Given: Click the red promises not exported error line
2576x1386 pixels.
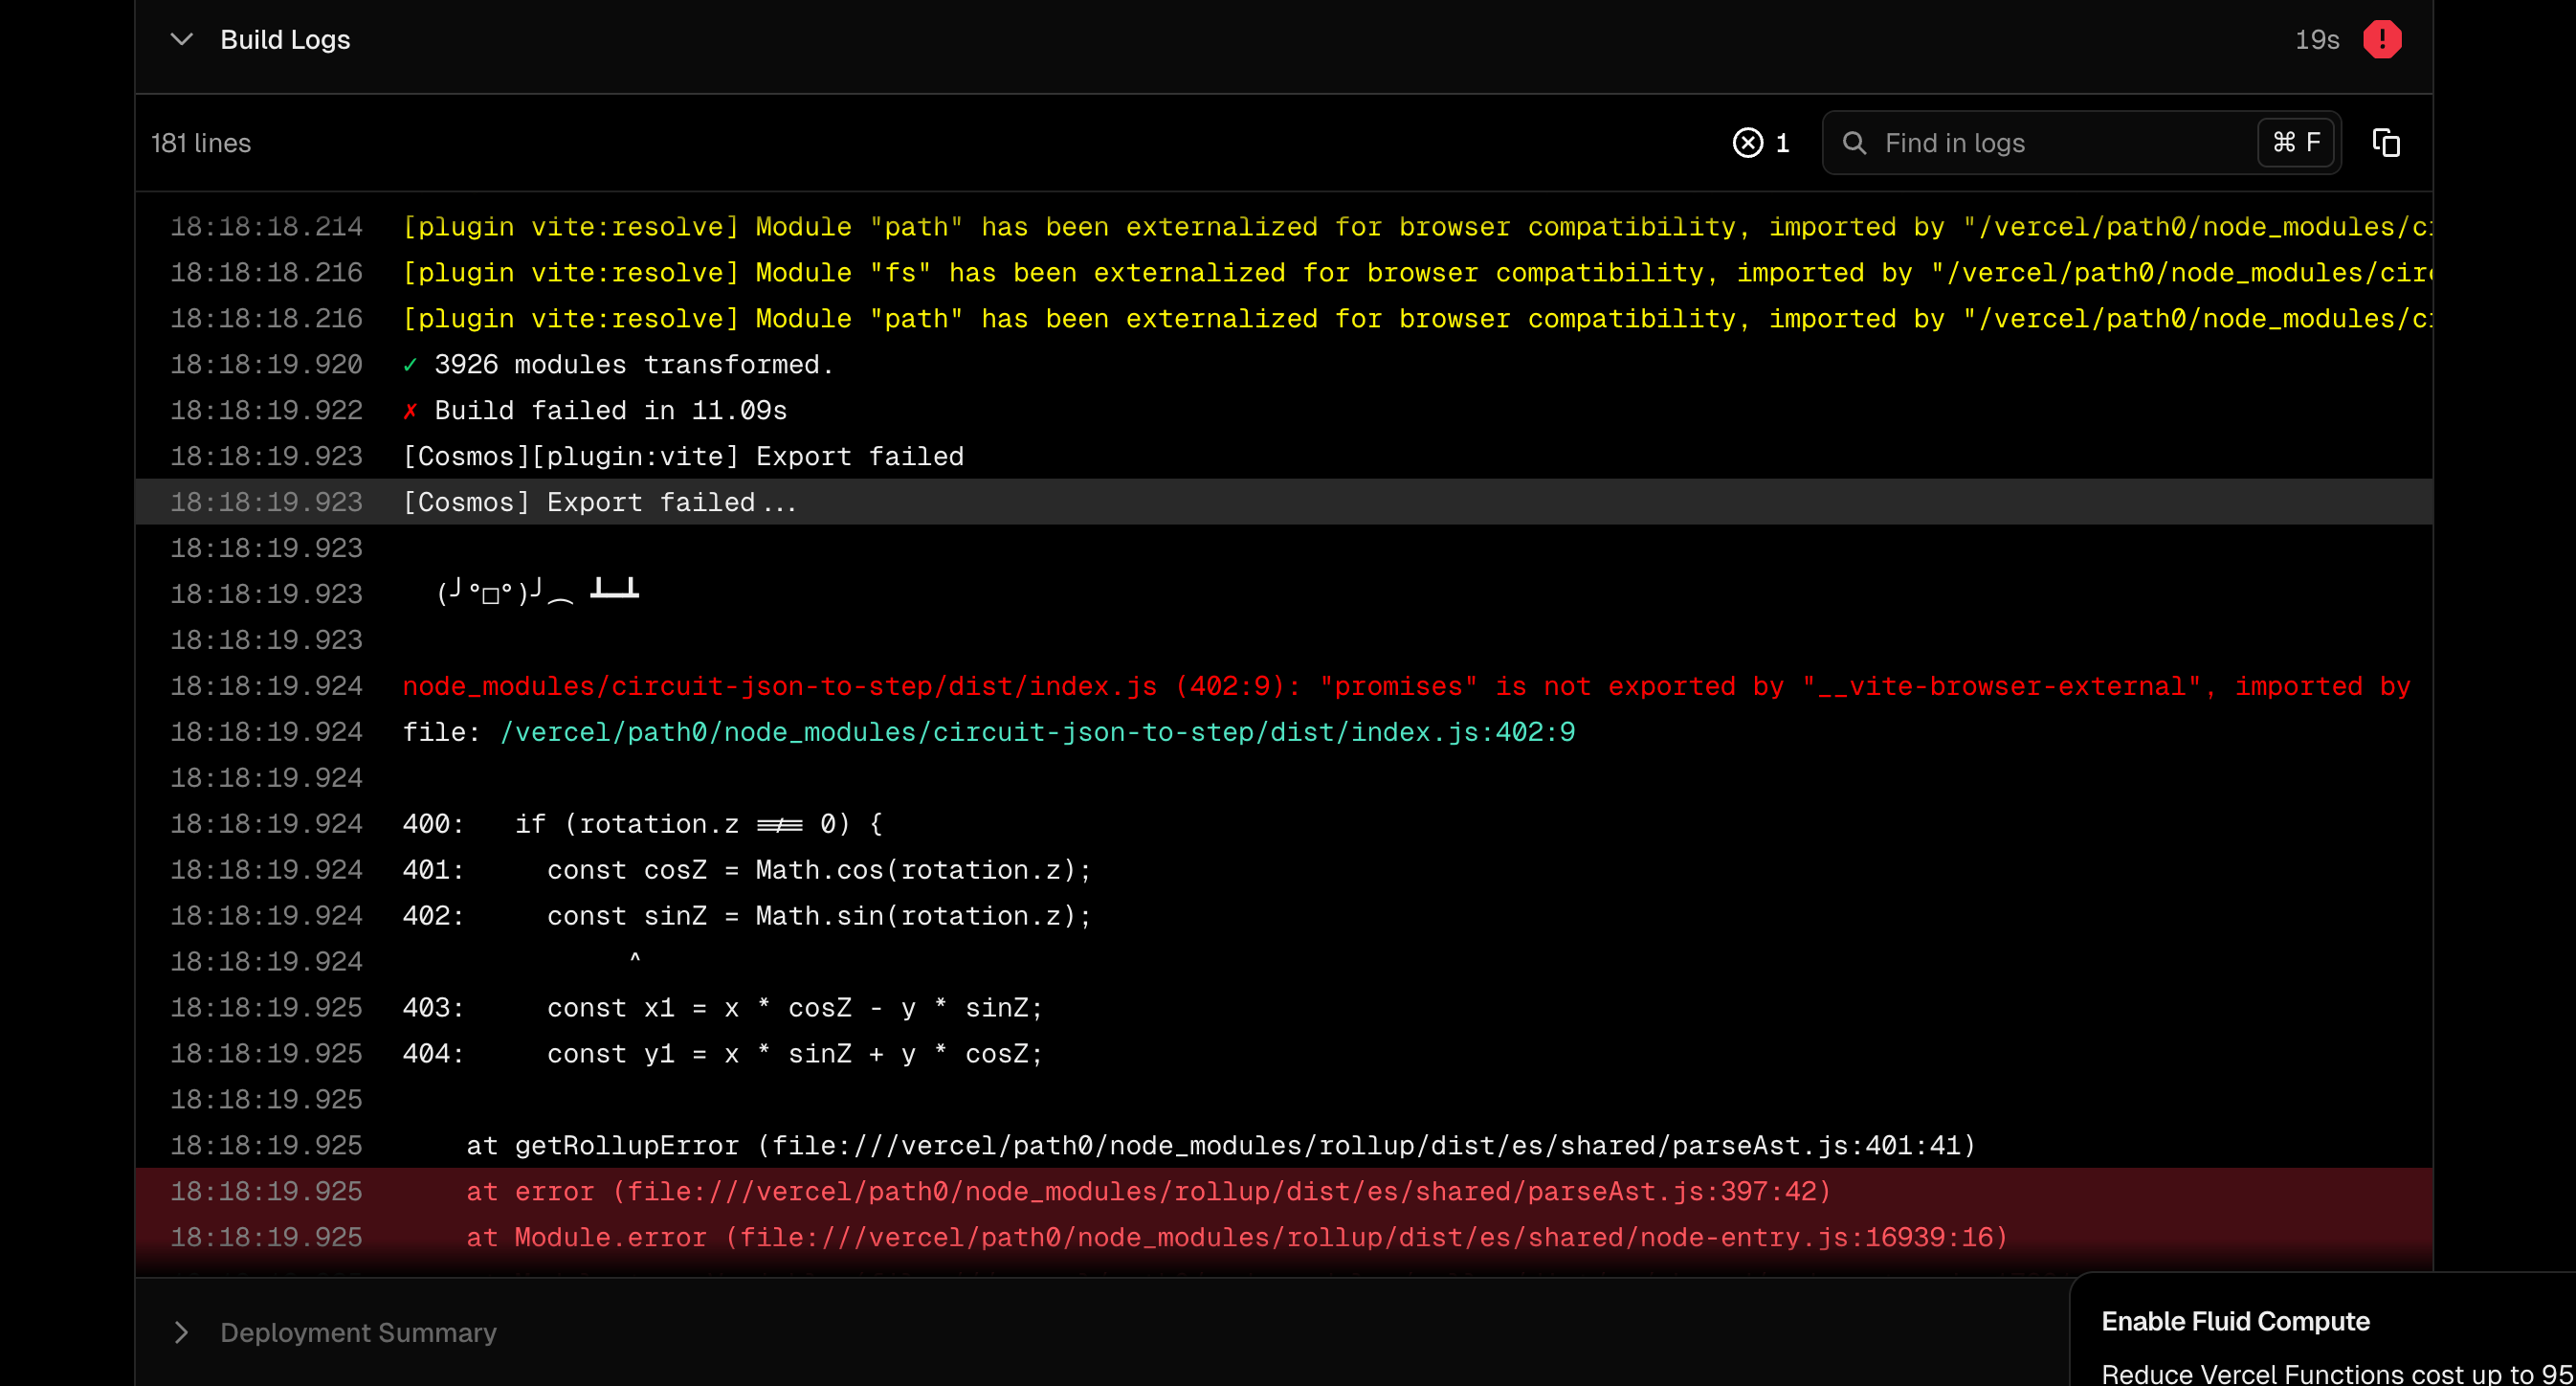Looking at the screenshot, I should (1405, 686).
